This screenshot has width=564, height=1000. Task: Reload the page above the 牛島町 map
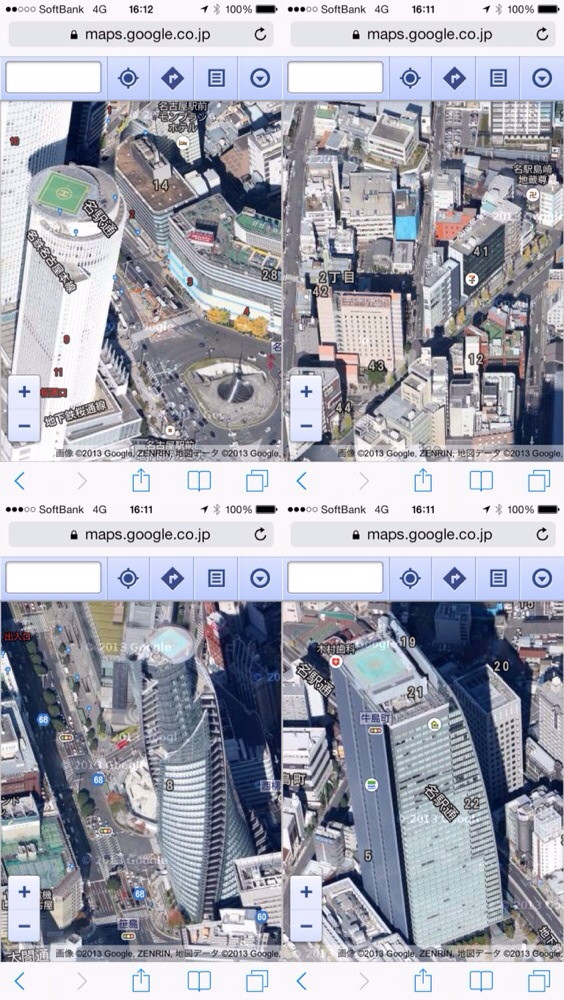[x=542, y=534]
